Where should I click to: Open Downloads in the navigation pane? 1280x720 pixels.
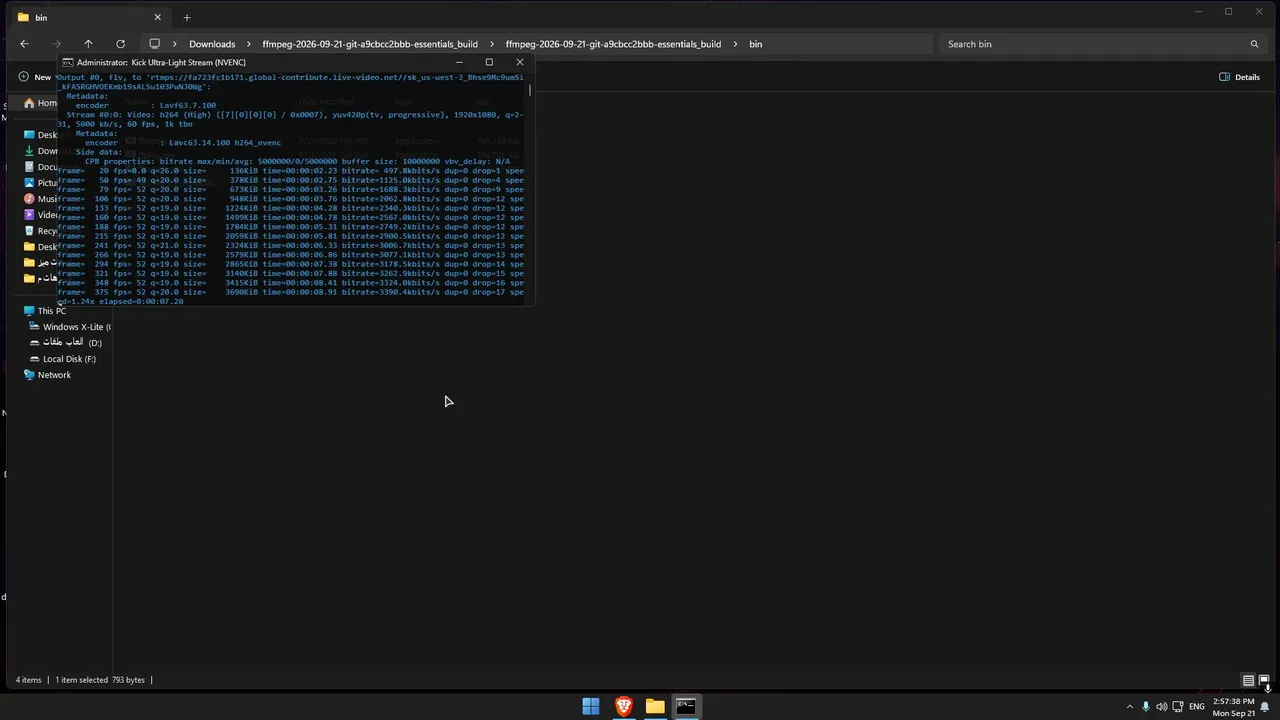(x=40, y=151)
